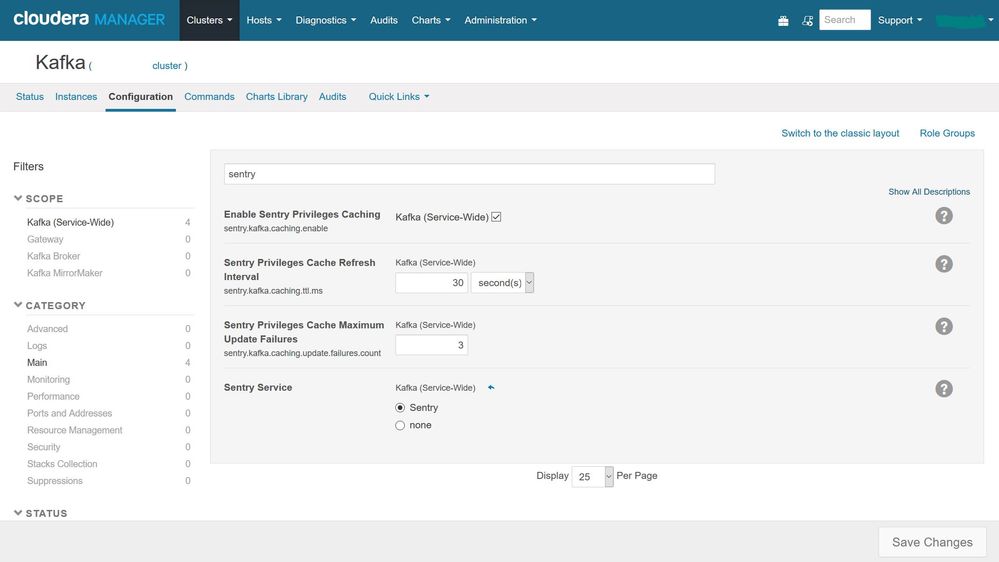Open the Charts menu
The height and width of the screenshot is (562, 999).
coord(431,20)
